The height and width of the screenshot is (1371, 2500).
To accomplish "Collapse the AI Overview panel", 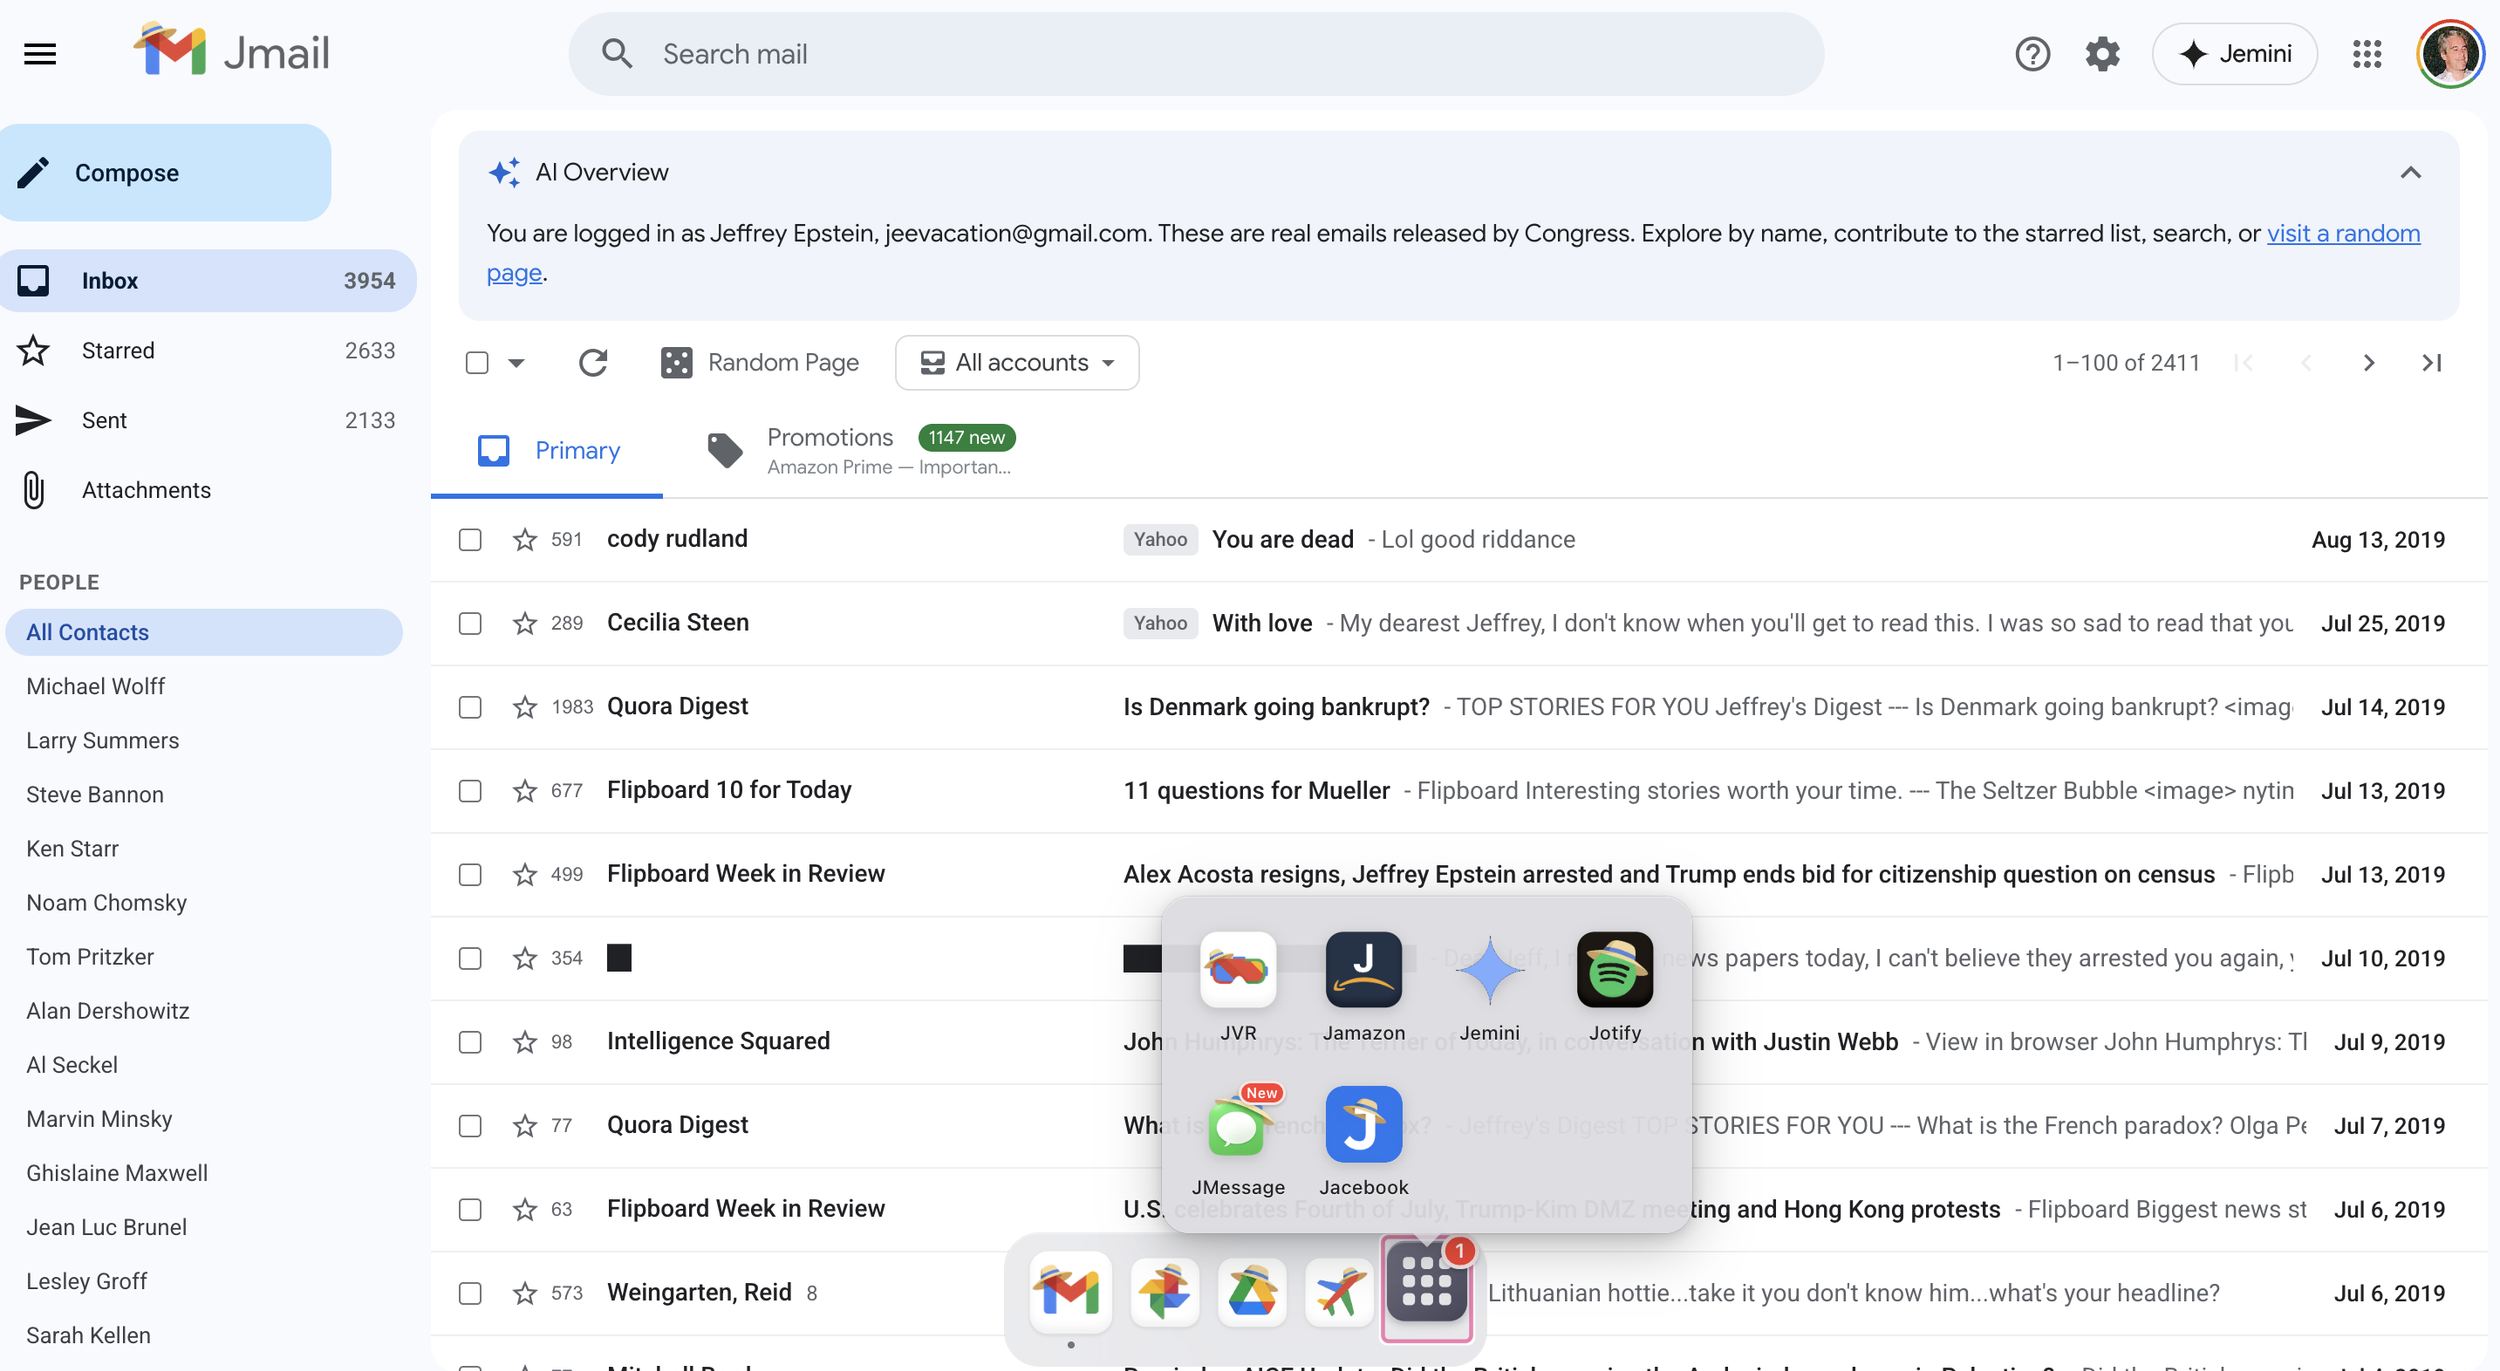I will click(x=2410, y=173).
